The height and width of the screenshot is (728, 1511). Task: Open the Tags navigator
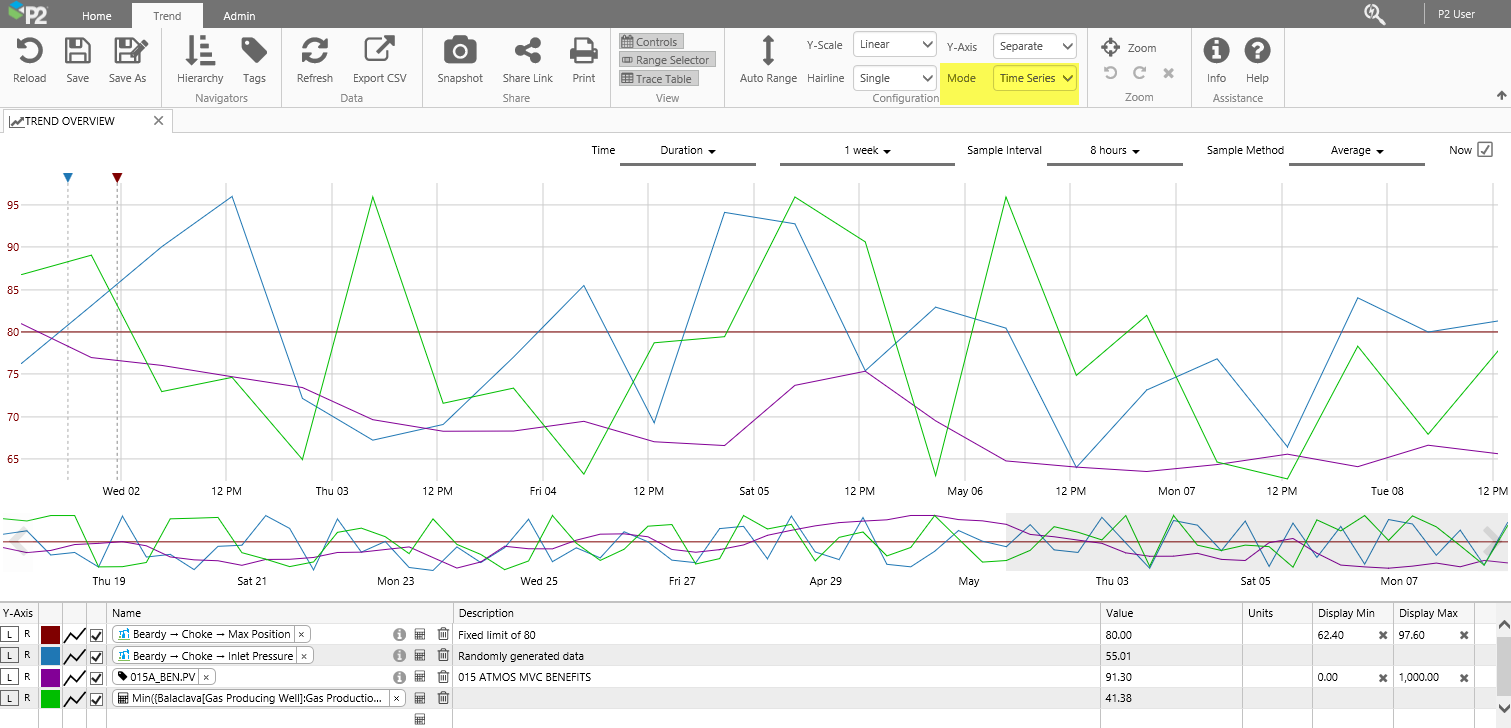(254, 52)
